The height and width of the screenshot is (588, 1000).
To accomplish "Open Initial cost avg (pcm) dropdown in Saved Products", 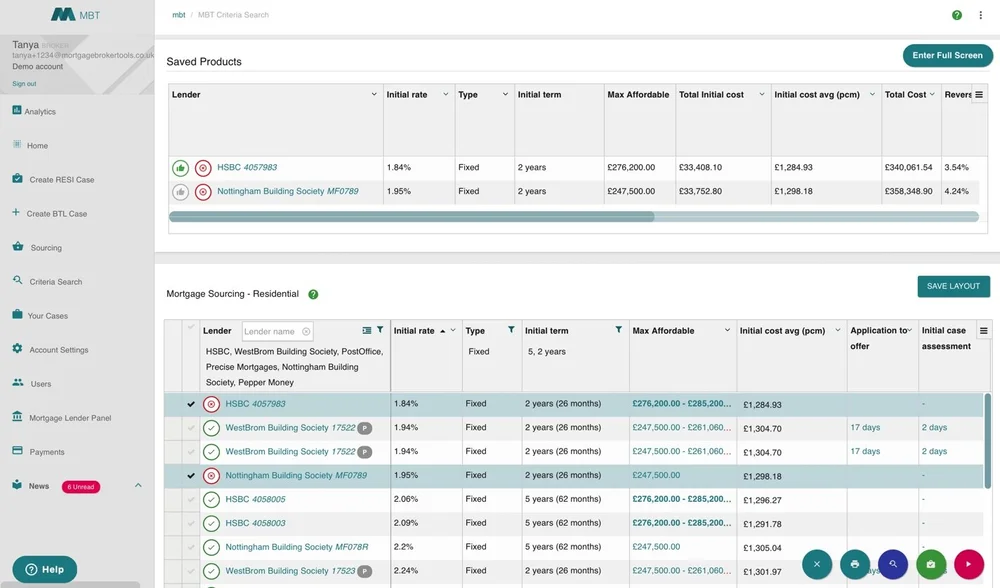I will [872, 94].
